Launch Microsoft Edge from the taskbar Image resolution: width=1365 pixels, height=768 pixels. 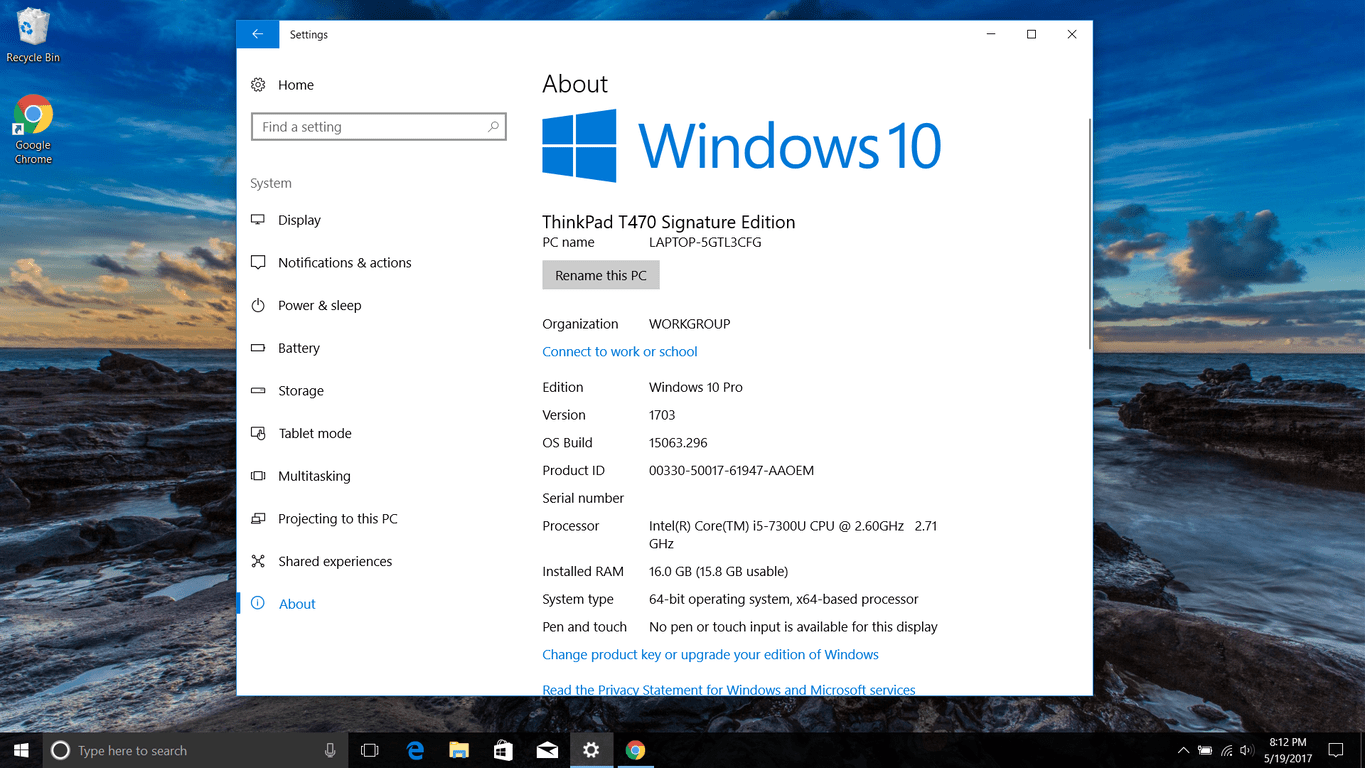click(x=415, y=750)
